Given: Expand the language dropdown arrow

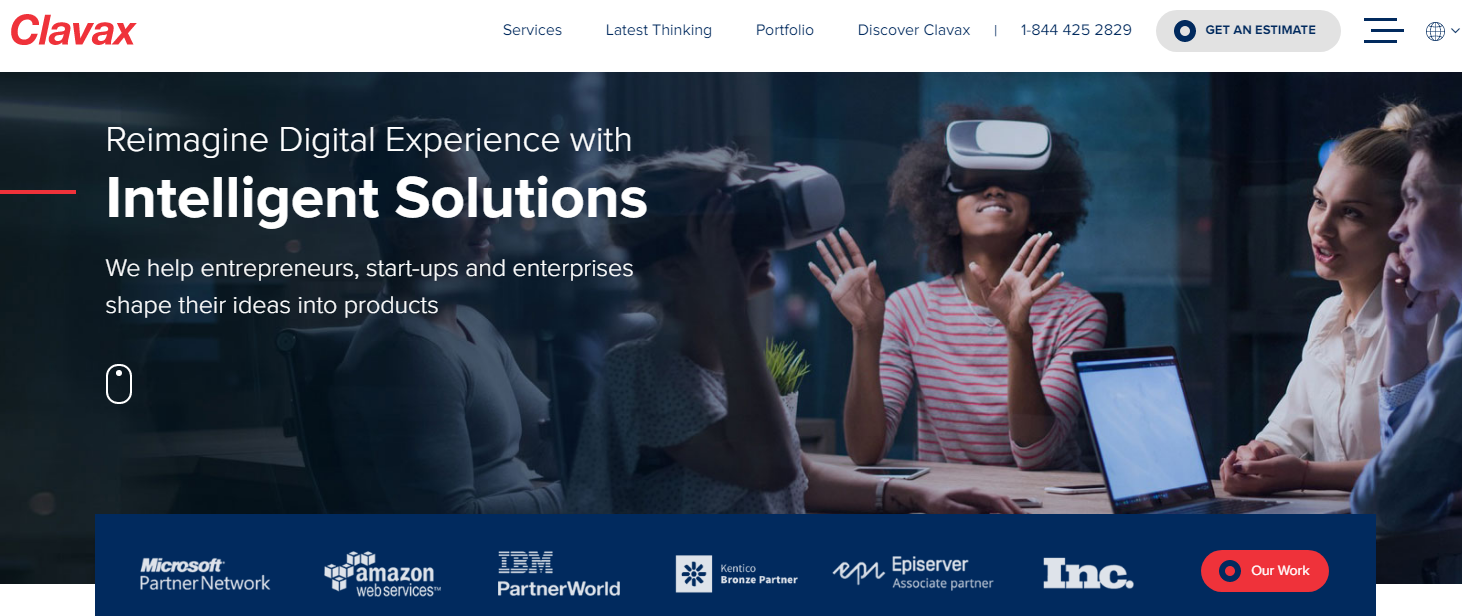Looking at the screenshot, I should (1455, 31).
